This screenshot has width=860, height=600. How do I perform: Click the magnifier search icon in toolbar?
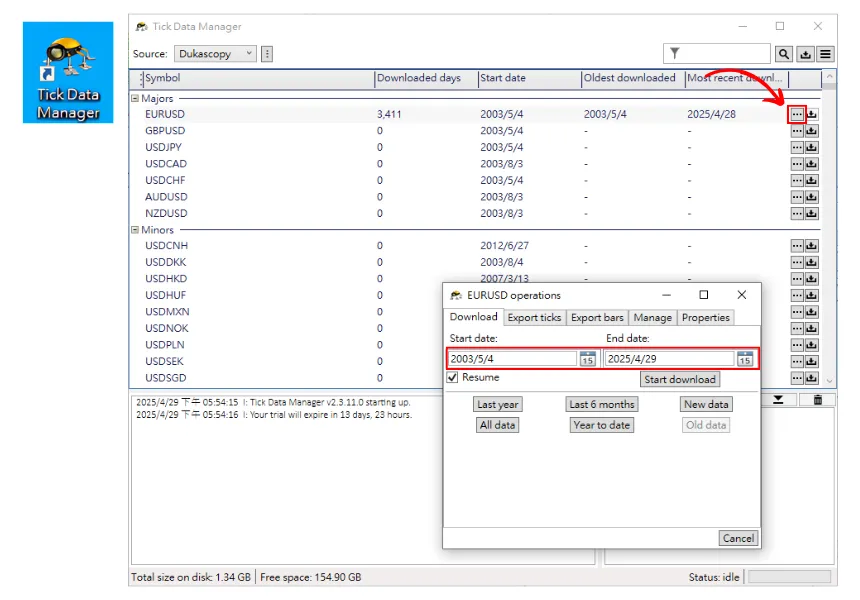[784, 54]
